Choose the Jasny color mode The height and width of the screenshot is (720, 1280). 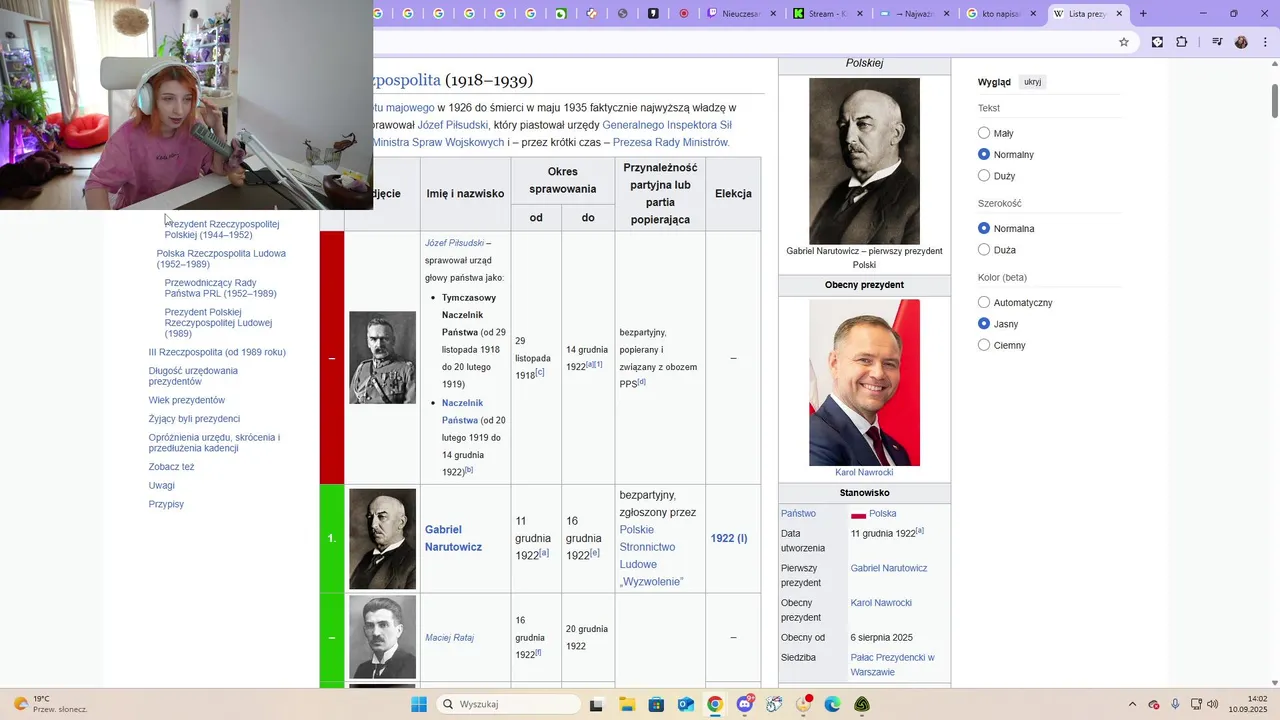click(984, 324)
